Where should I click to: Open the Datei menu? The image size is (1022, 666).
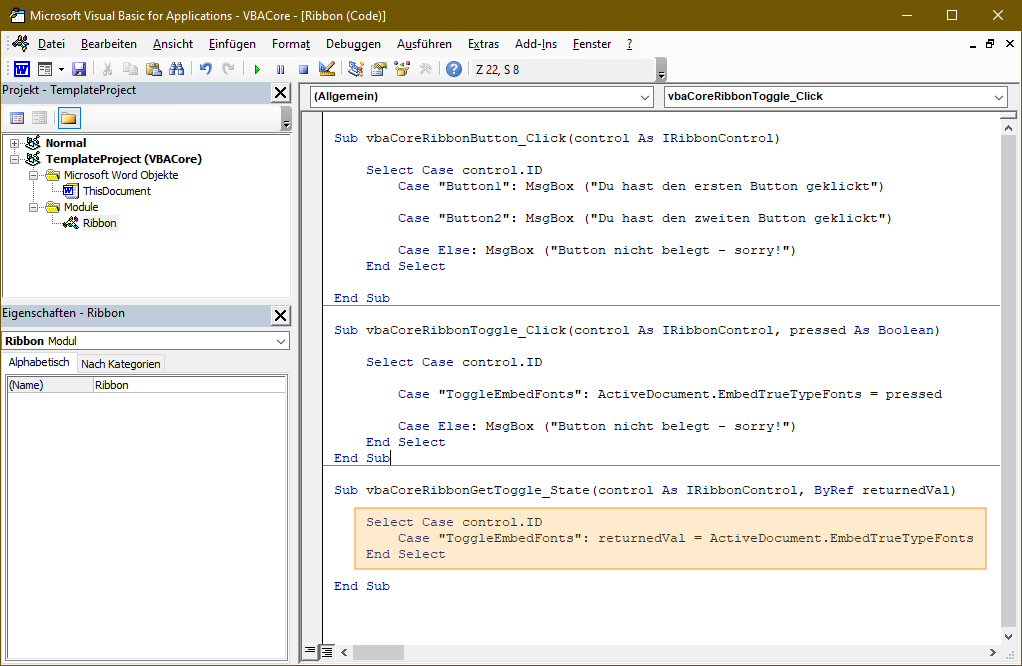click(x=51, y=44)
